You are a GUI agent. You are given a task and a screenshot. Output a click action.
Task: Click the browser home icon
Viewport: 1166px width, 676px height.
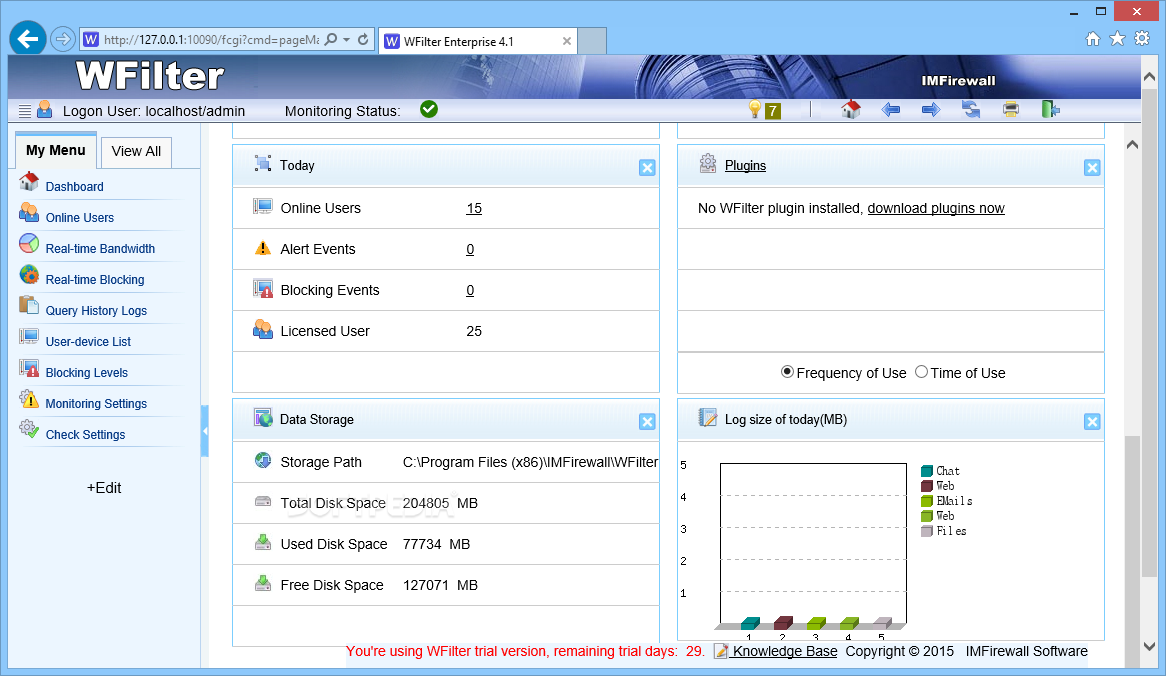pos(1092,39)
